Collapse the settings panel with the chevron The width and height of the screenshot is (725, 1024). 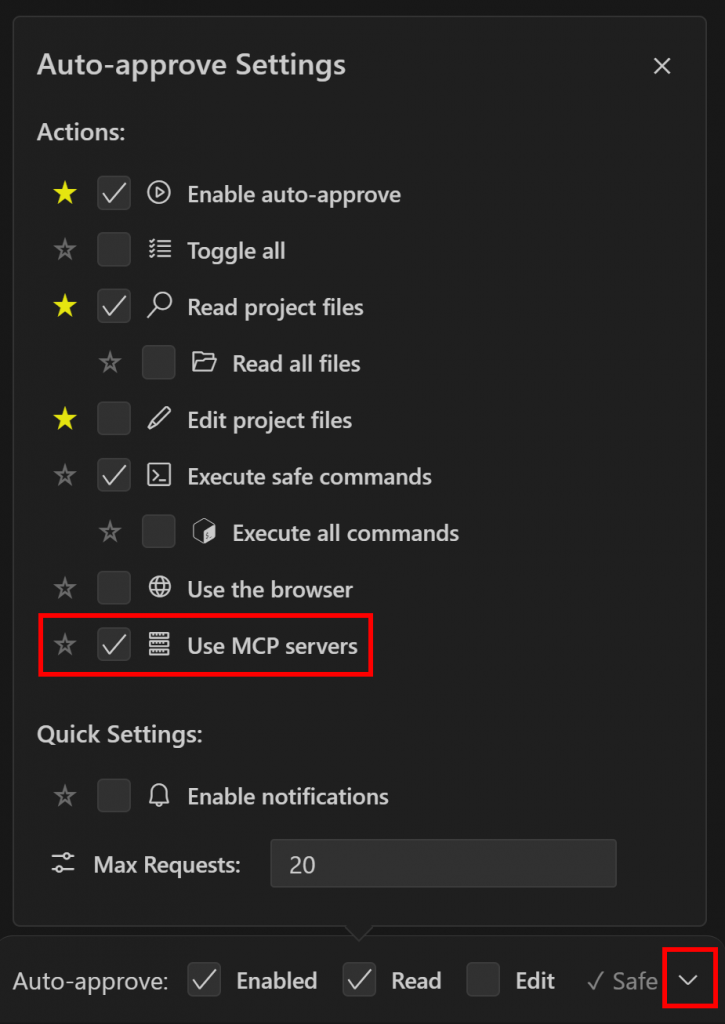pos(690,981)
